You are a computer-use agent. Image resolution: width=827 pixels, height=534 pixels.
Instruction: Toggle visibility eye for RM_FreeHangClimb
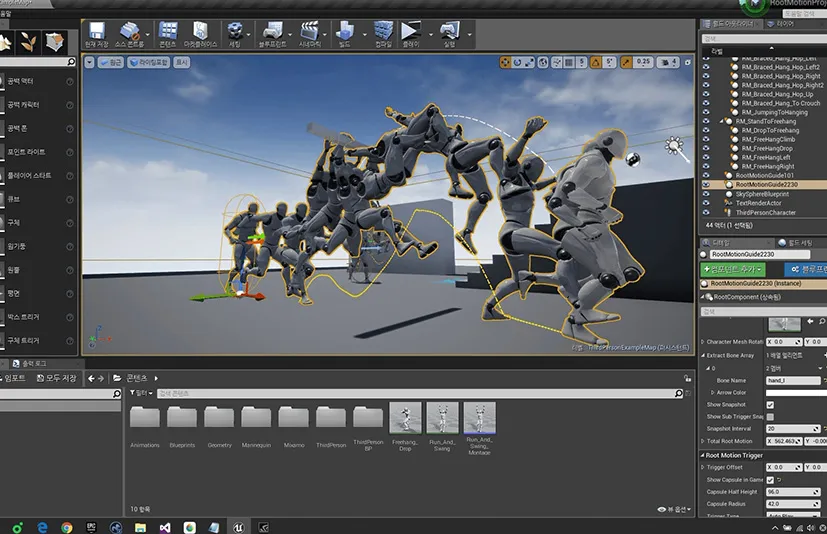(706, 139)
